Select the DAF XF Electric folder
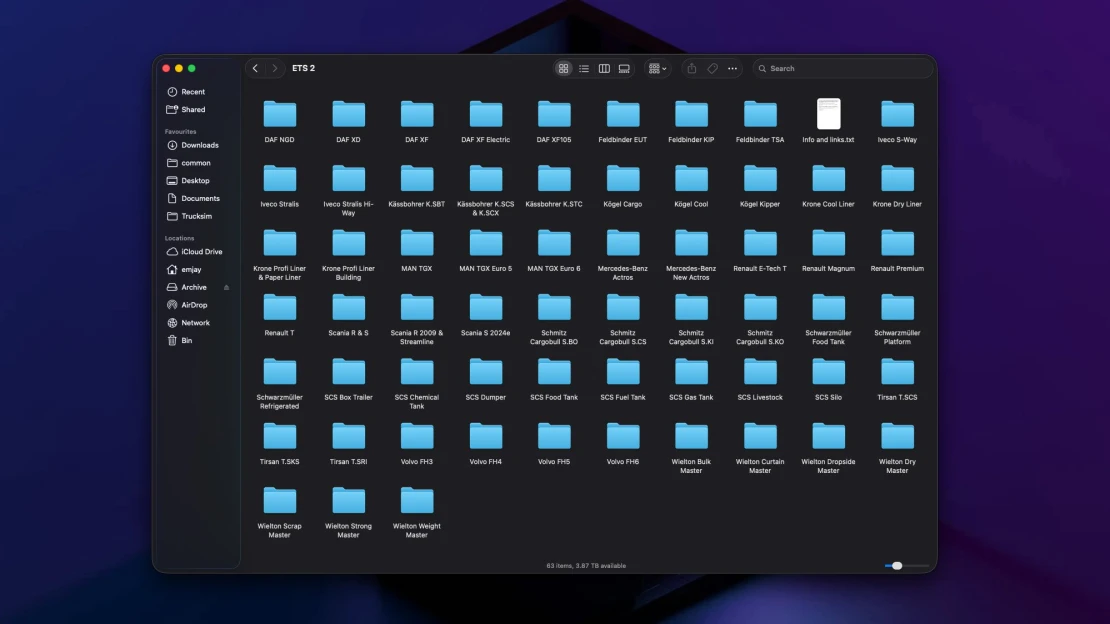 (x=486, y=114)
